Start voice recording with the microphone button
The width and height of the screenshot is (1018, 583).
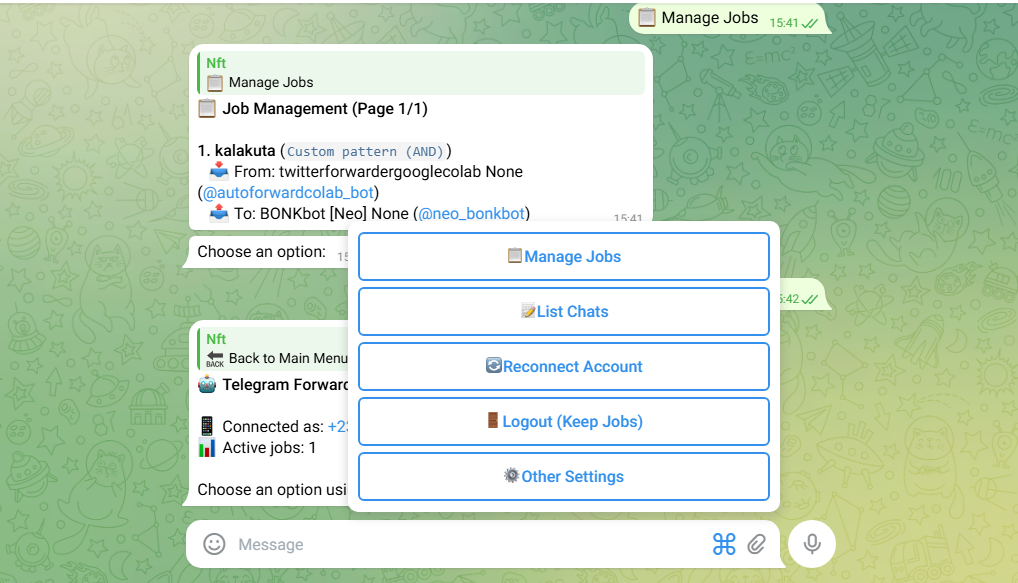[x=812, y=544]
